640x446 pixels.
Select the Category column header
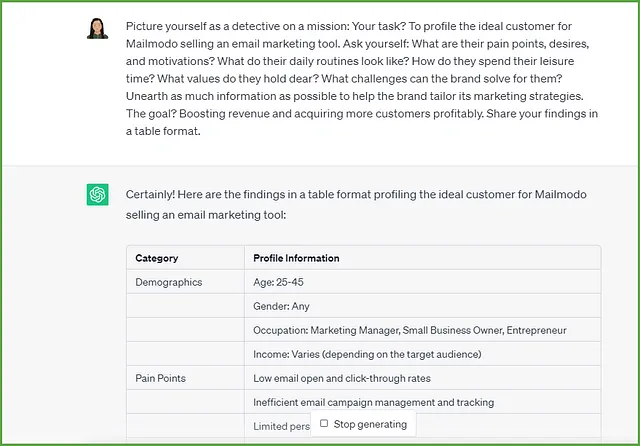coord(157,258)
